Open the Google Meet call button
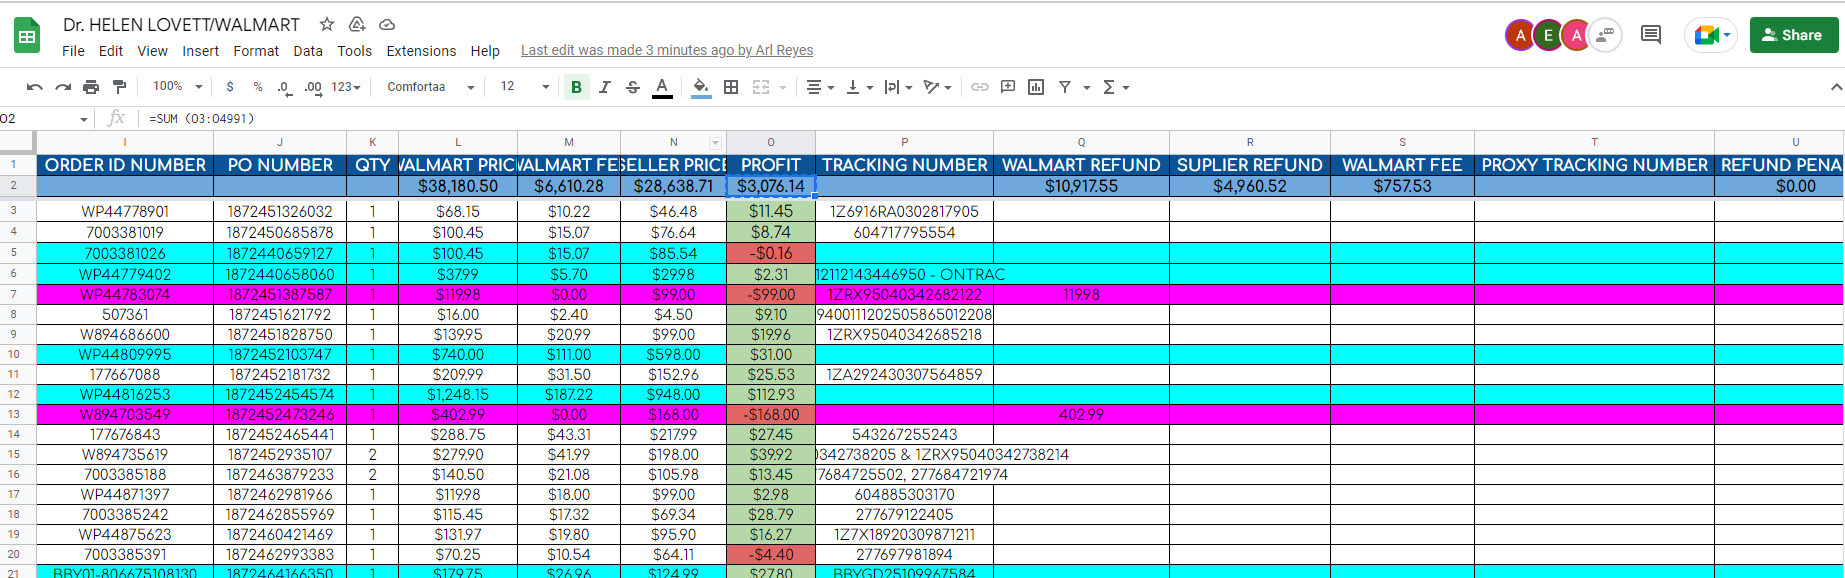The height and width of the screenshot is (578, 1845). coord(1711,35)
